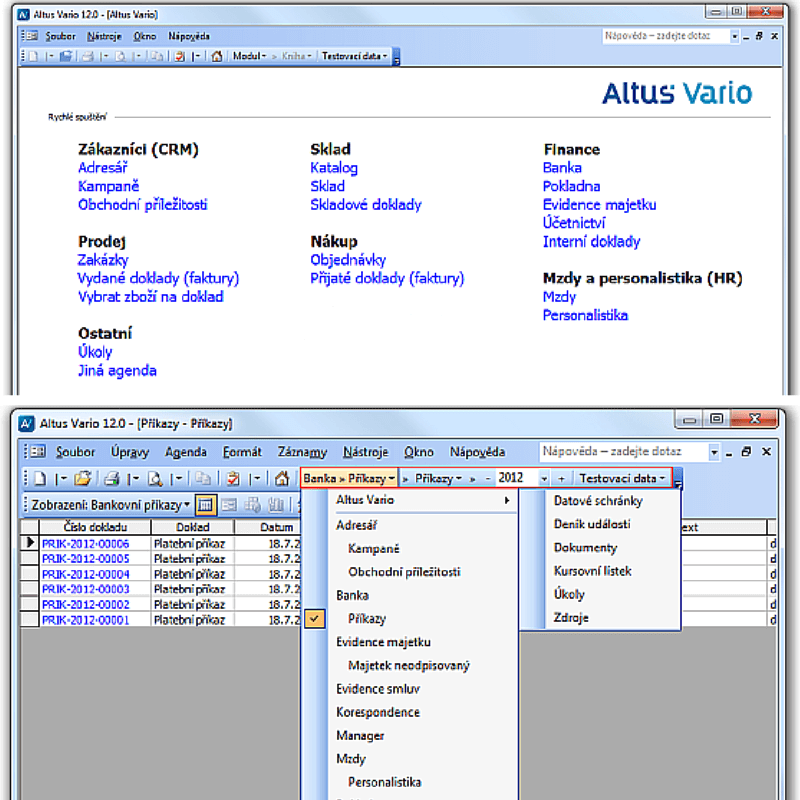
Task: Create a new record in the Příkazy window toolbar
Action: pos(40,479)
